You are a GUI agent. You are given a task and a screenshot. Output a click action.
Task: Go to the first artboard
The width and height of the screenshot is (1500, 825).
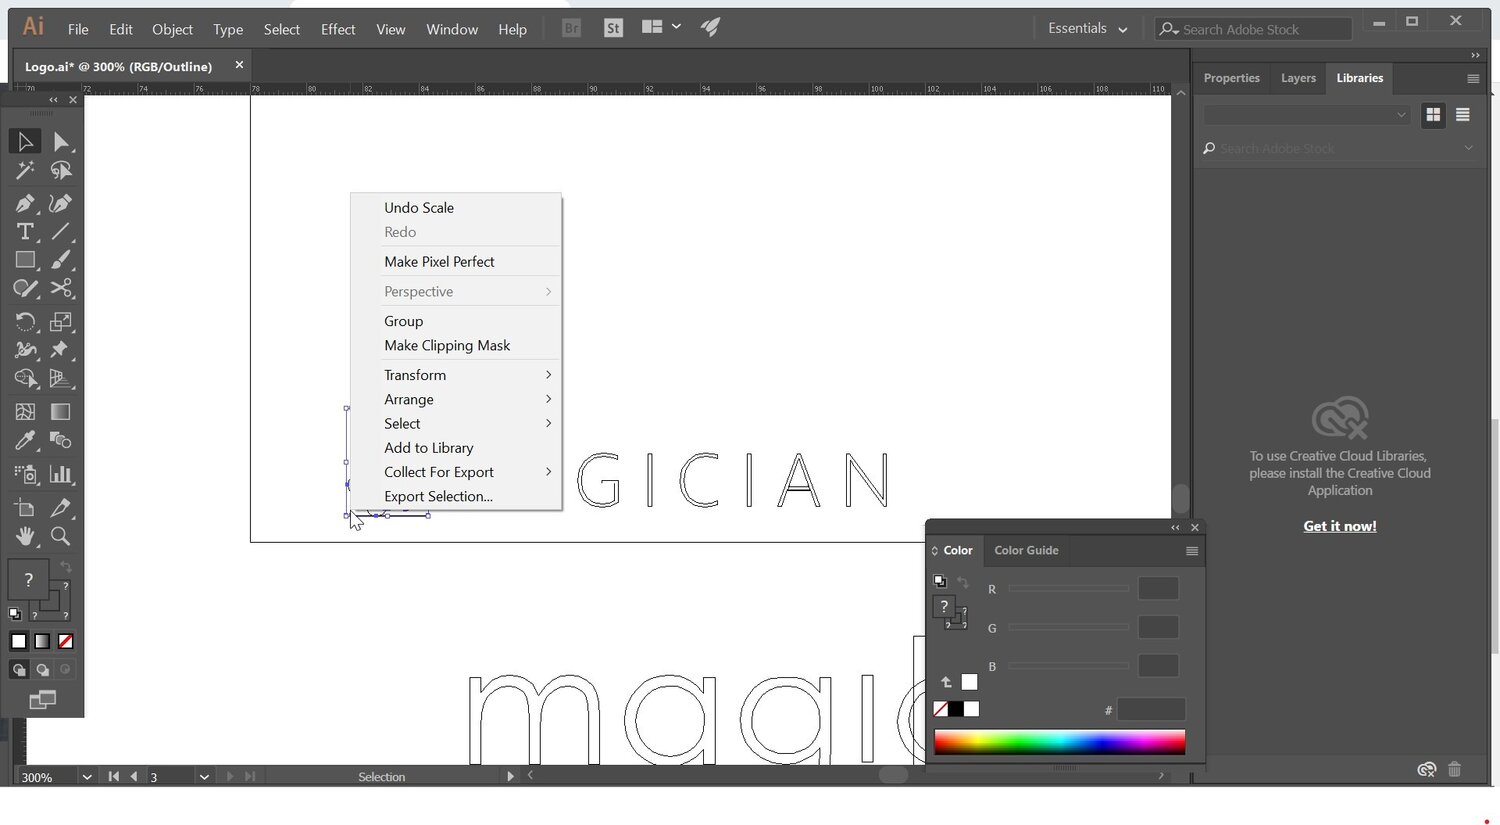click(113, 777)
